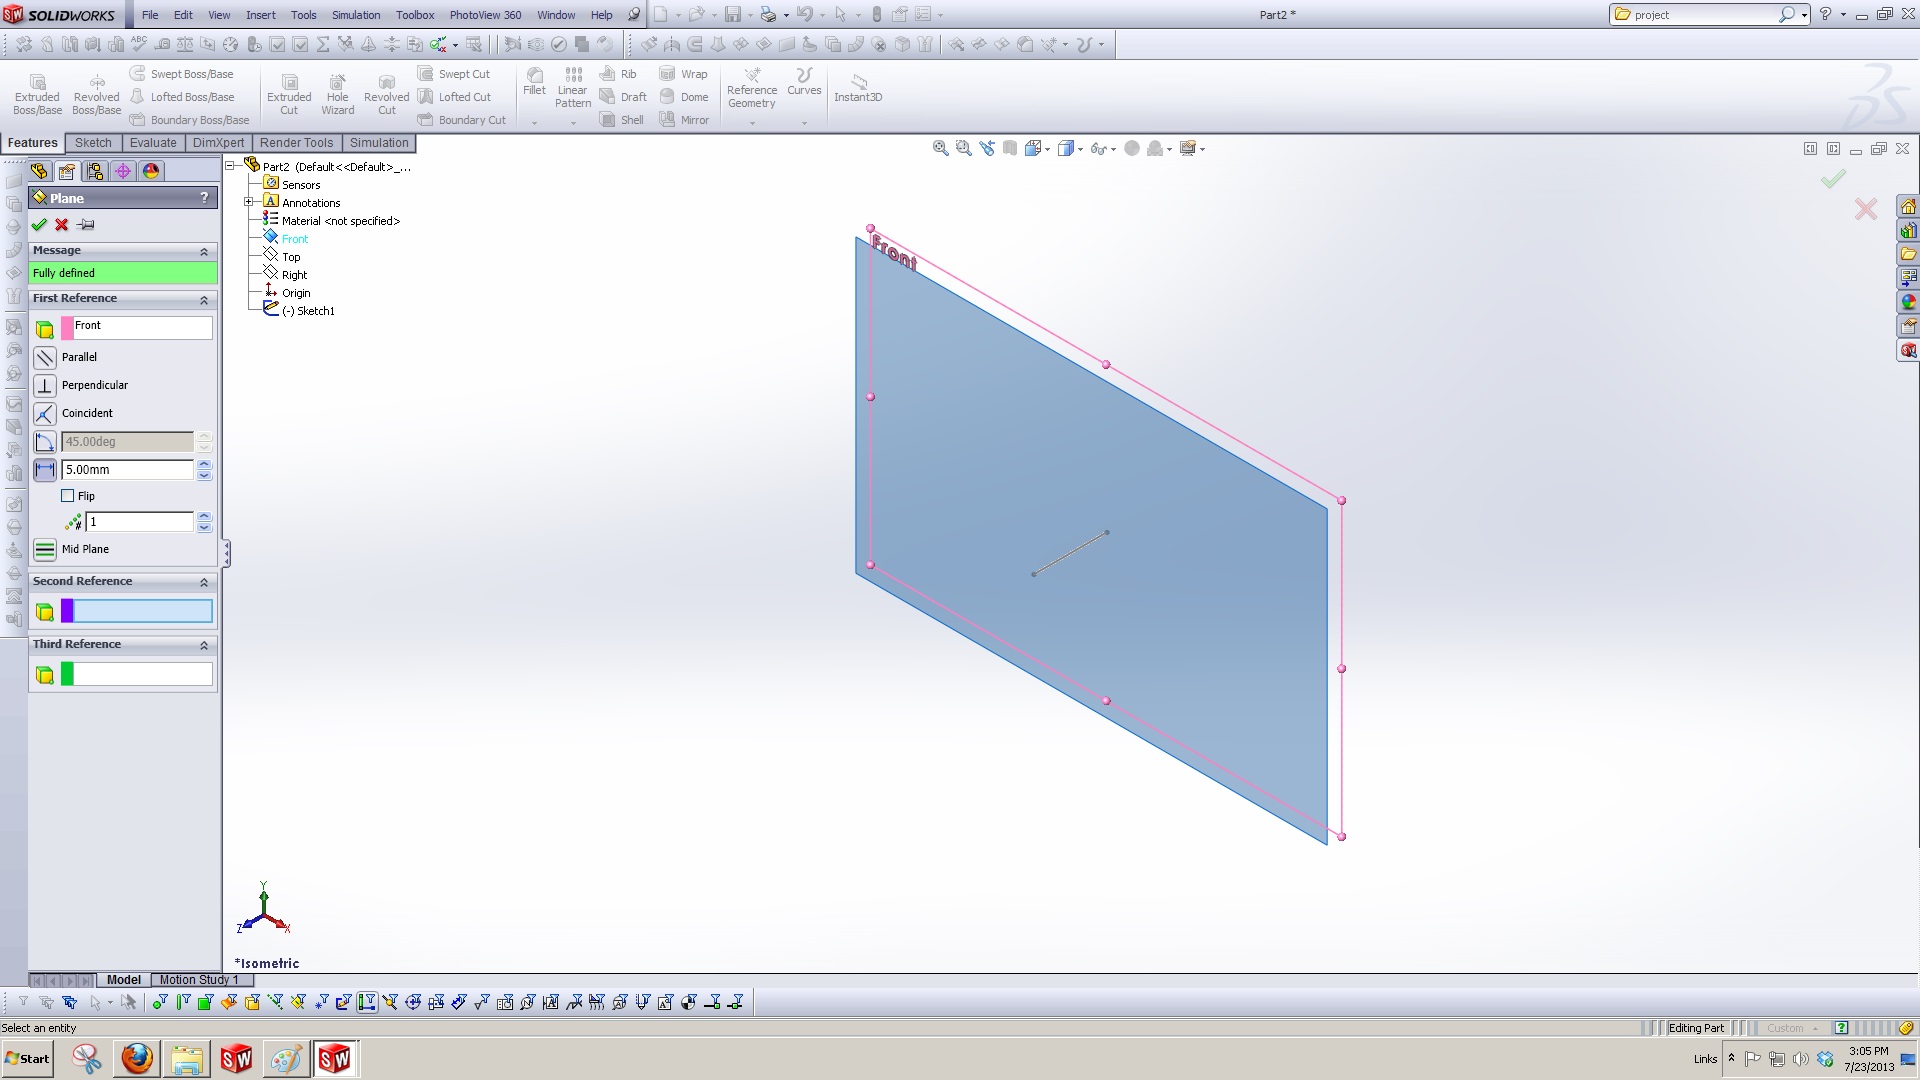Enable the Flip checkbox

[68, 496]
